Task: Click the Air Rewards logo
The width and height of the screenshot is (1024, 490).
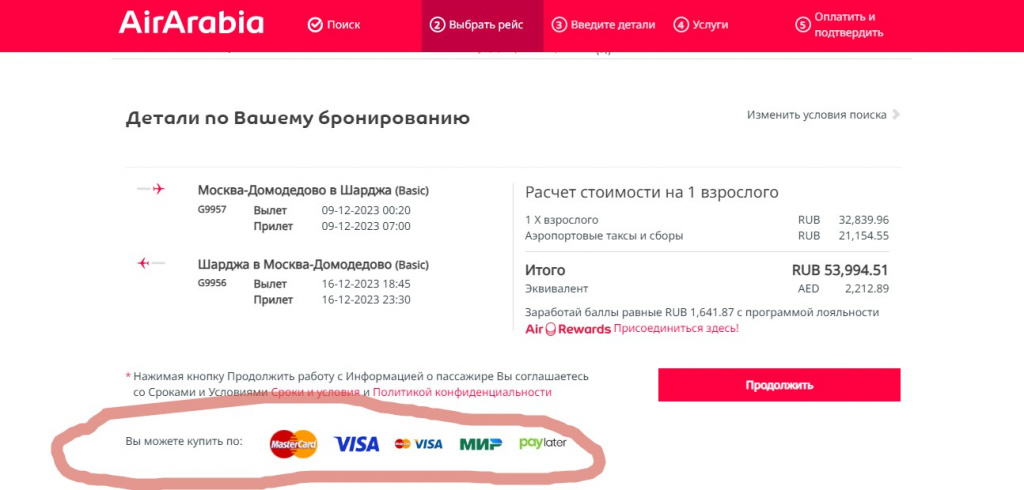Action: pos(568,329)
